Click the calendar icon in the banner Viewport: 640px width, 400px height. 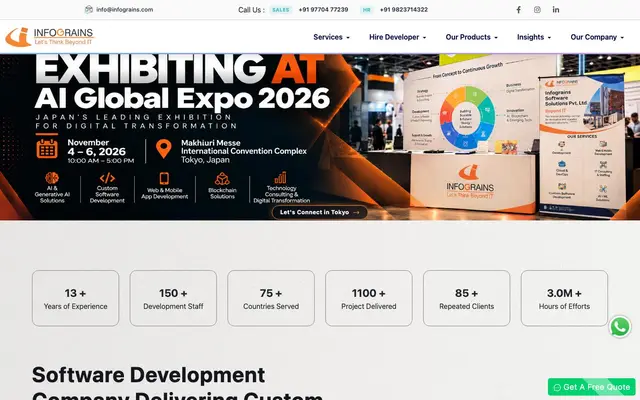tap(47, 149)
